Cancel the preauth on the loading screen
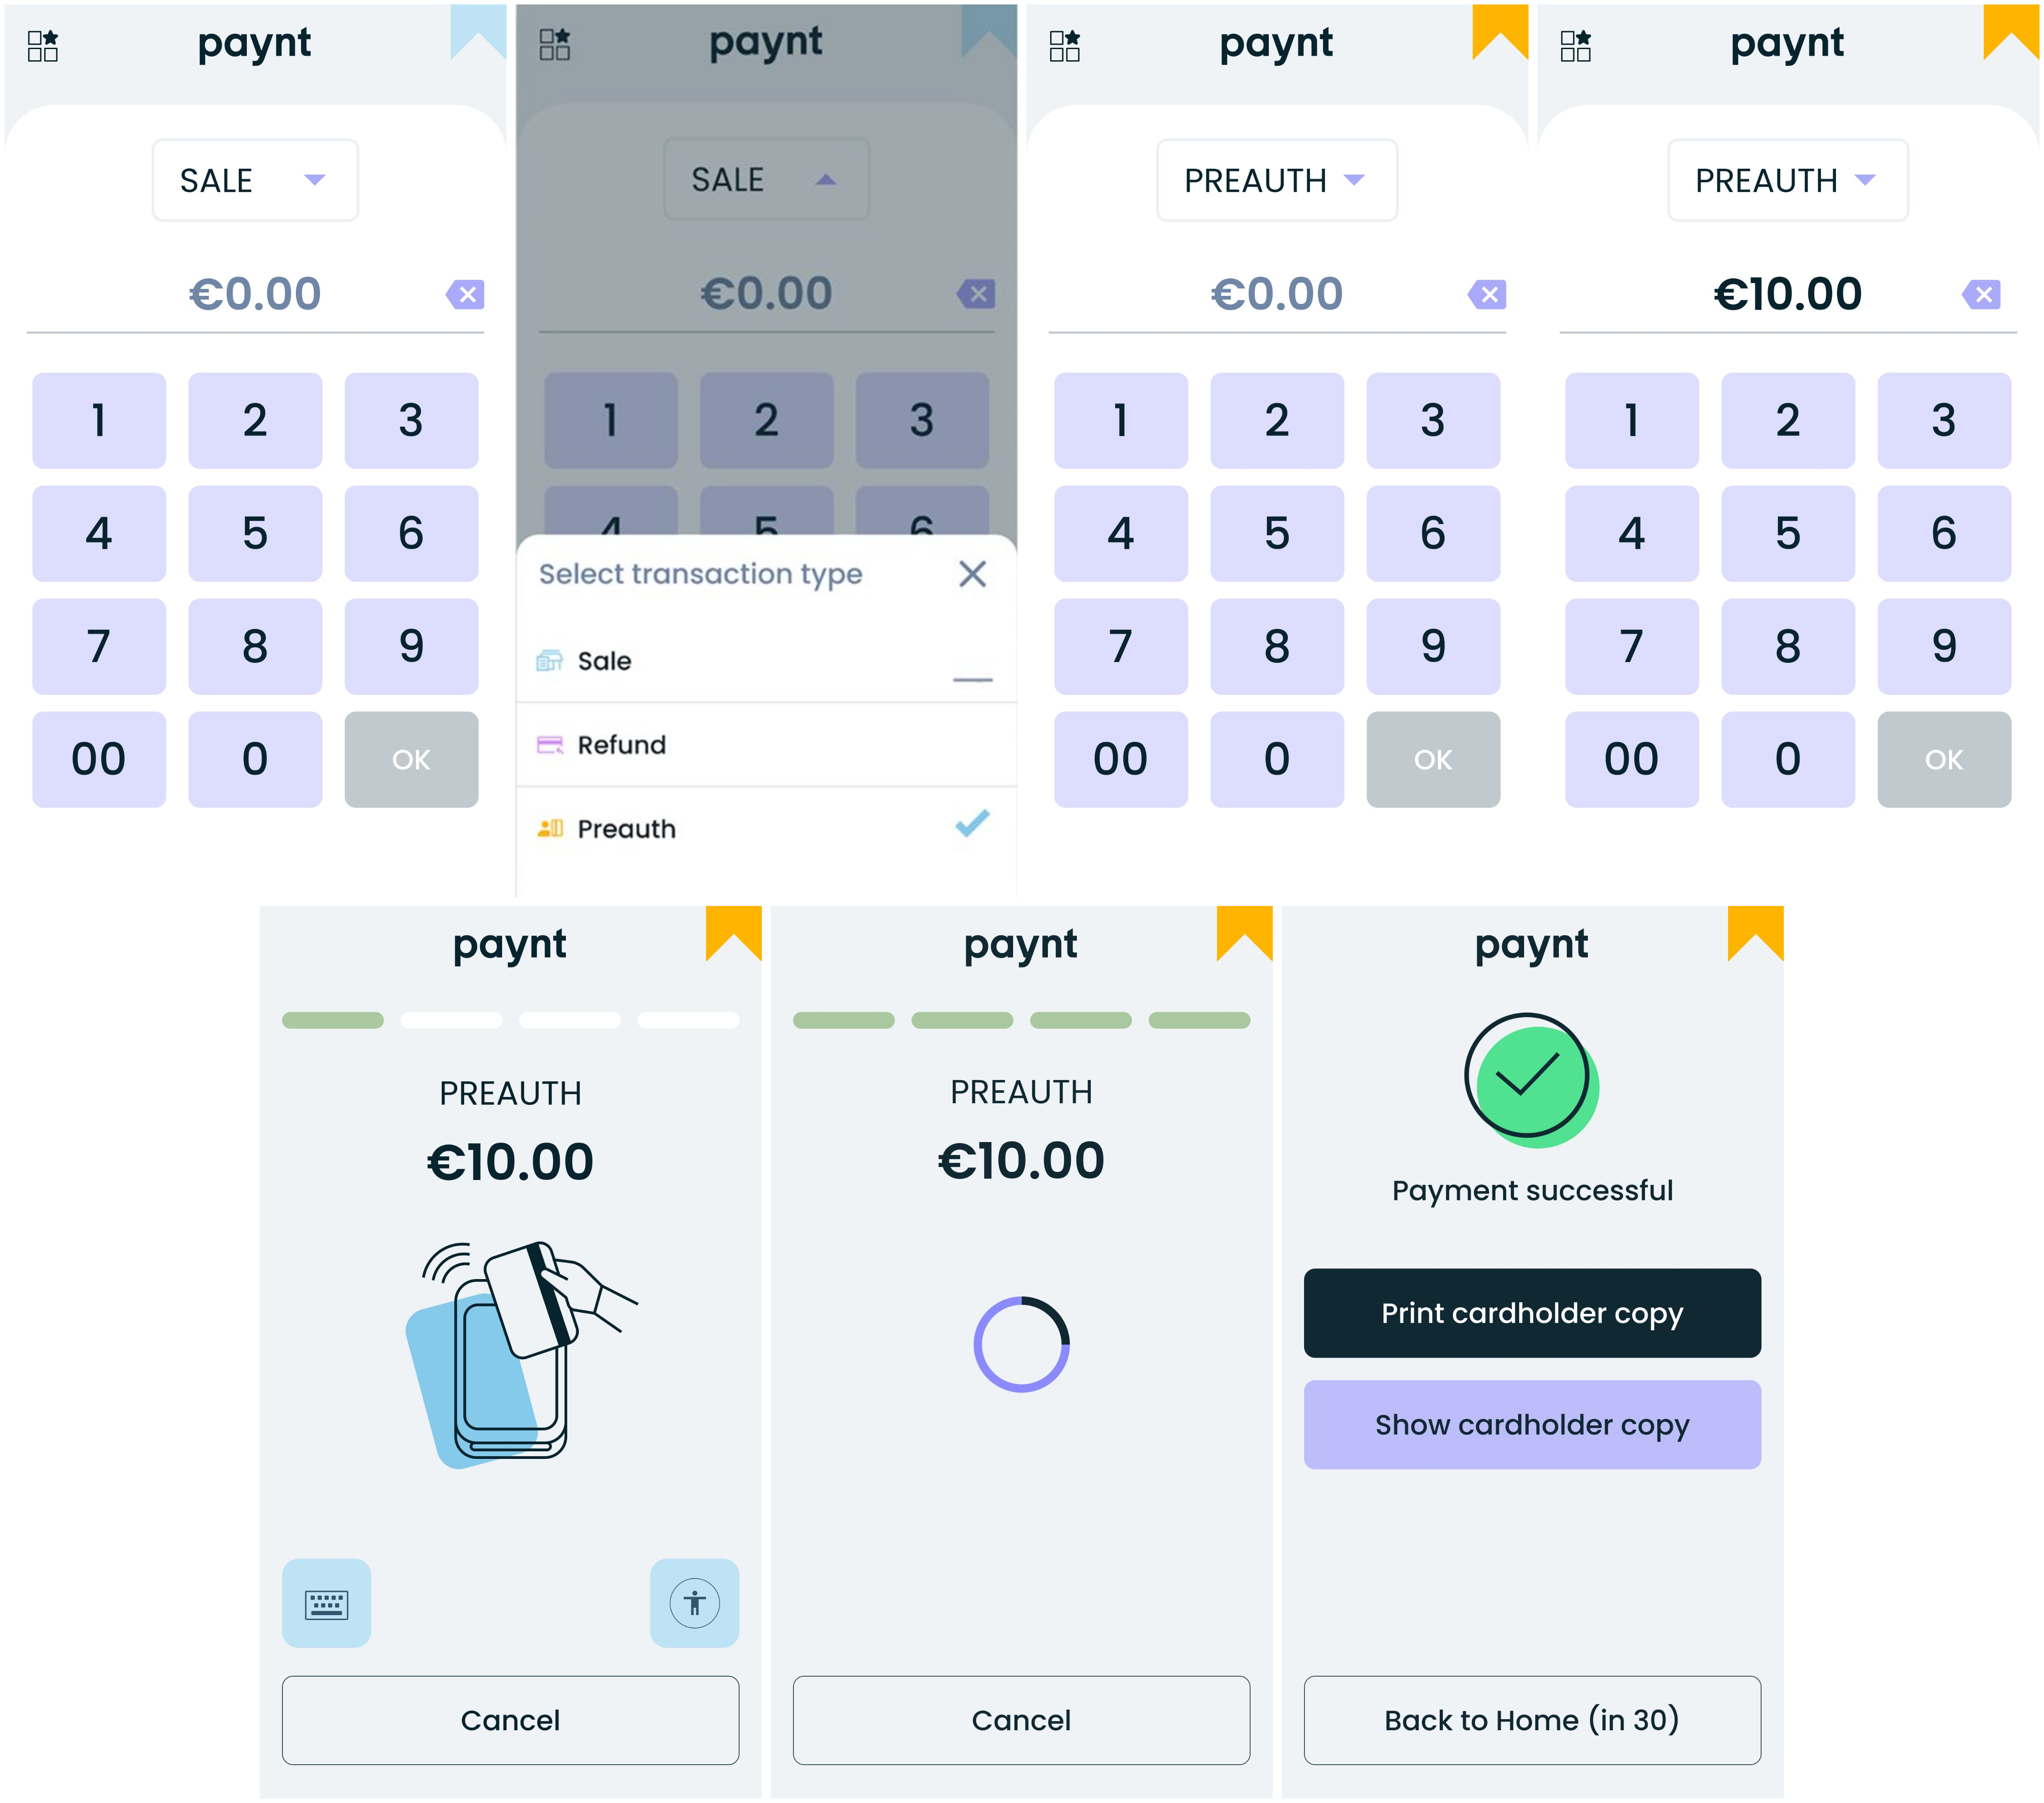The height and width of the screenshot is (1803, 2044). pyautogui.click(x=1021, y=1720)
